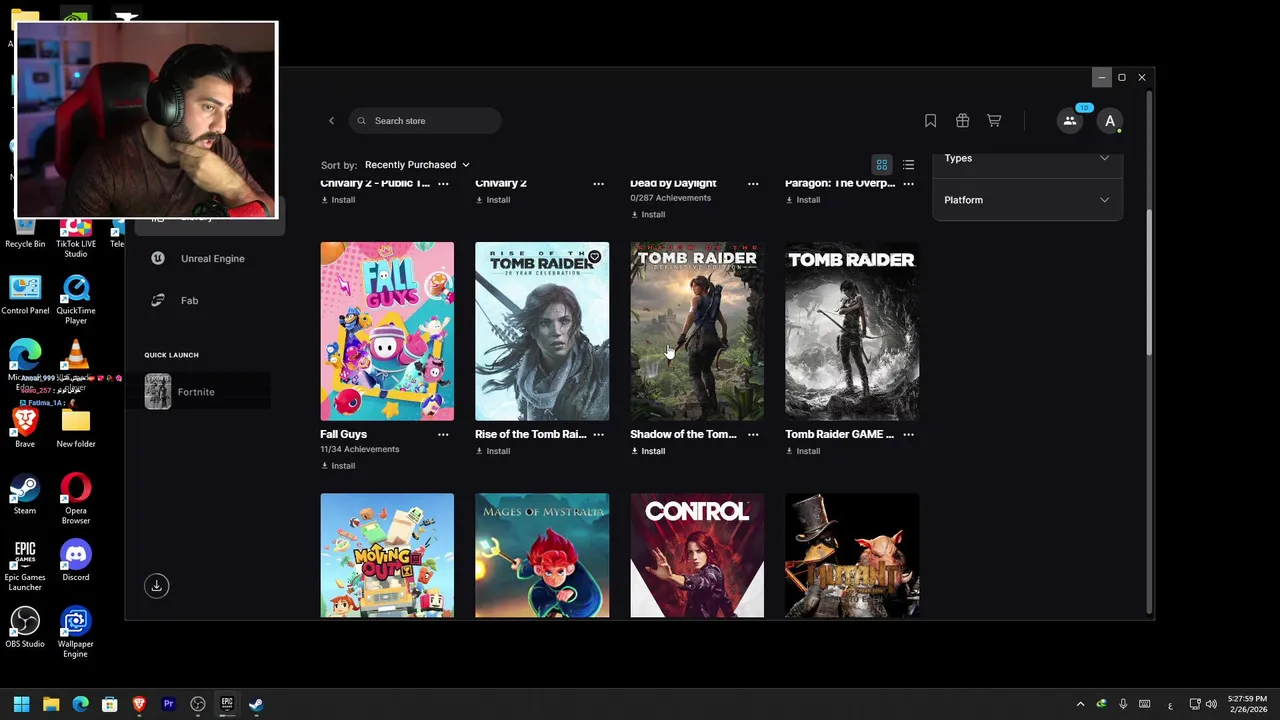
Task: Open Discord desktop shortcut
Action: [x=76, y=561]
